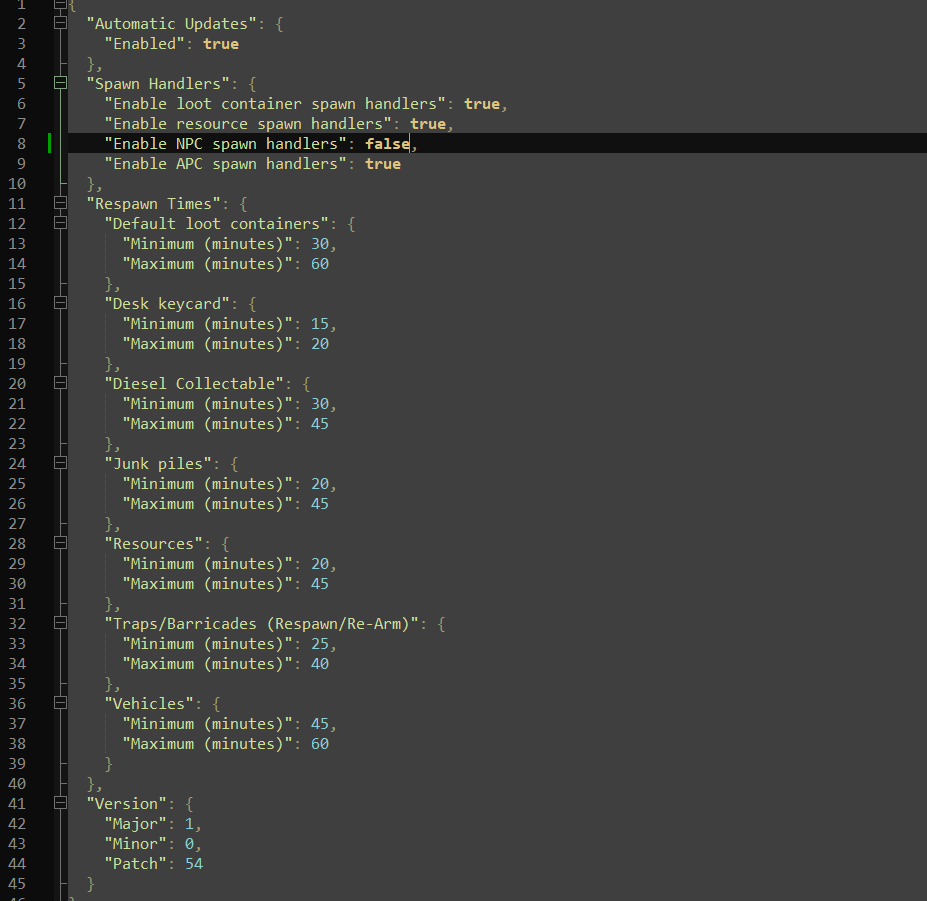
Task: Click the "Vehicles" key
Action: coord(149,704)
